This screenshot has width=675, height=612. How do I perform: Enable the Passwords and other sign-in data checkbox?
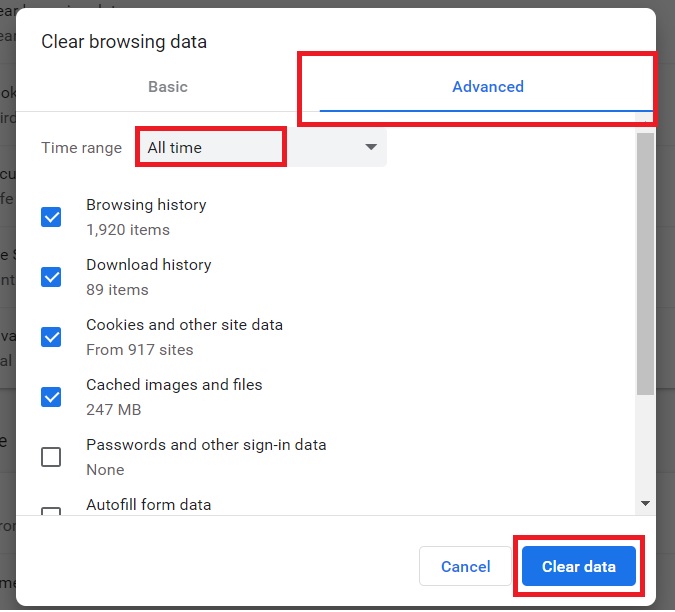pyautogui.click(x=51, y=457)
